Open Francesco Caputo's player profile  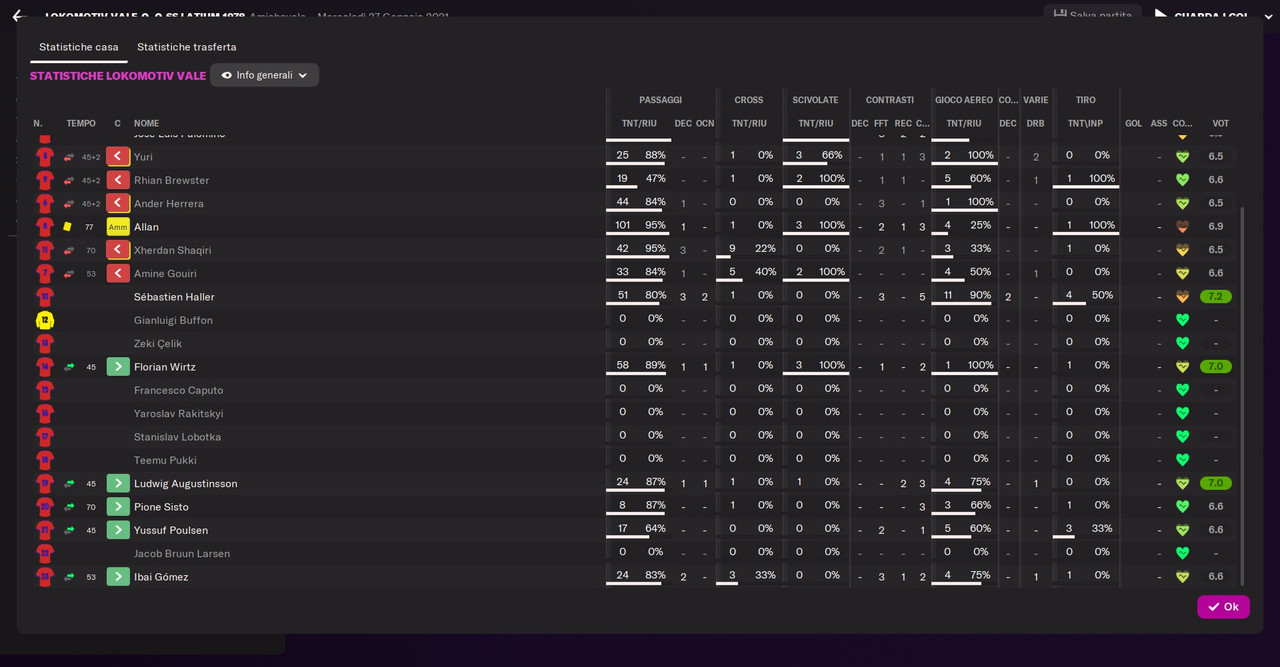pos(178,390)
